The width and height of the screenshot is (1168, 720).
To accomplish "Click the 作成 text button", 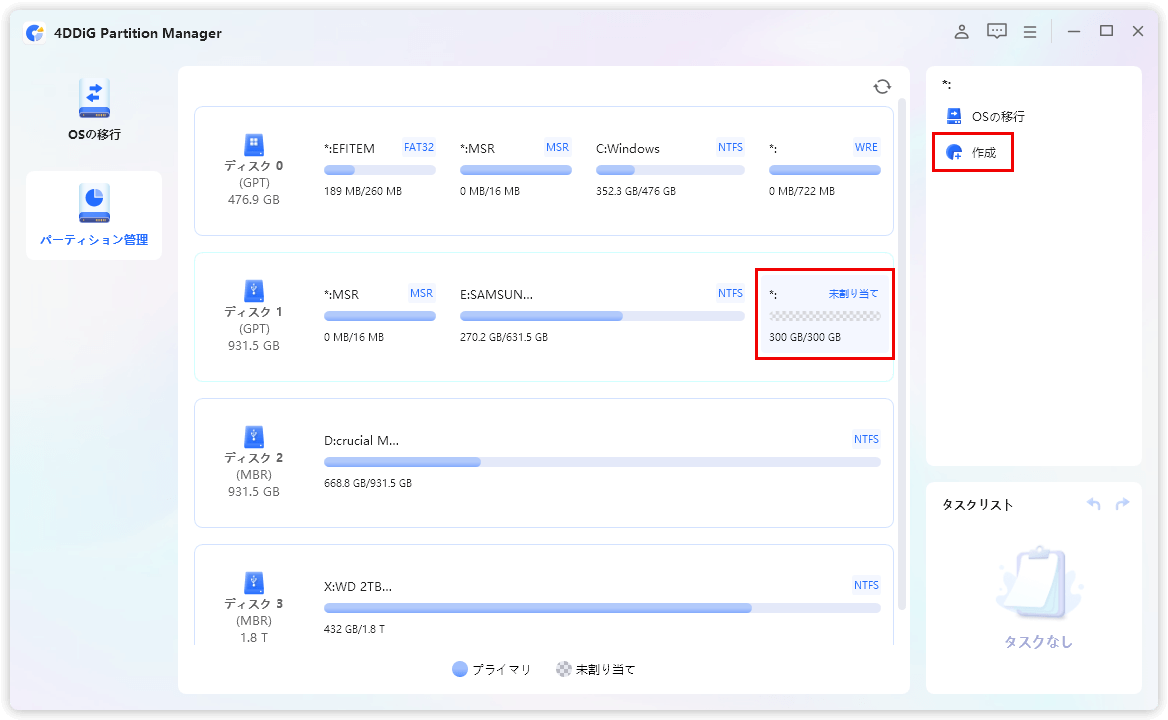I will coord(984,153).
